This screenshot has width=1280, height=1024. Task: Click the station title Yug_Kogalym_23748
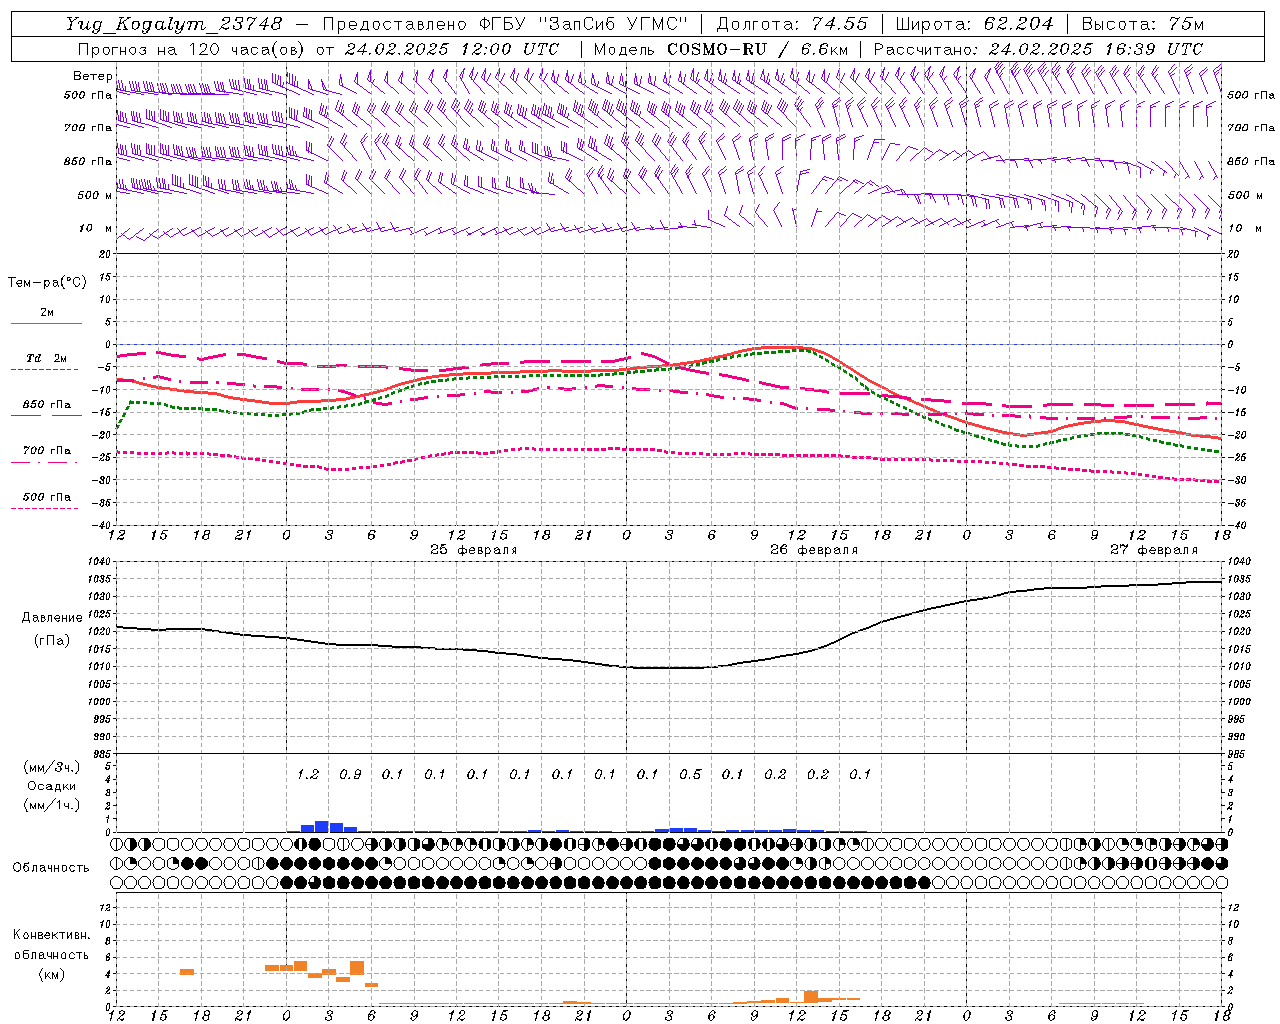tap(174, 24)
